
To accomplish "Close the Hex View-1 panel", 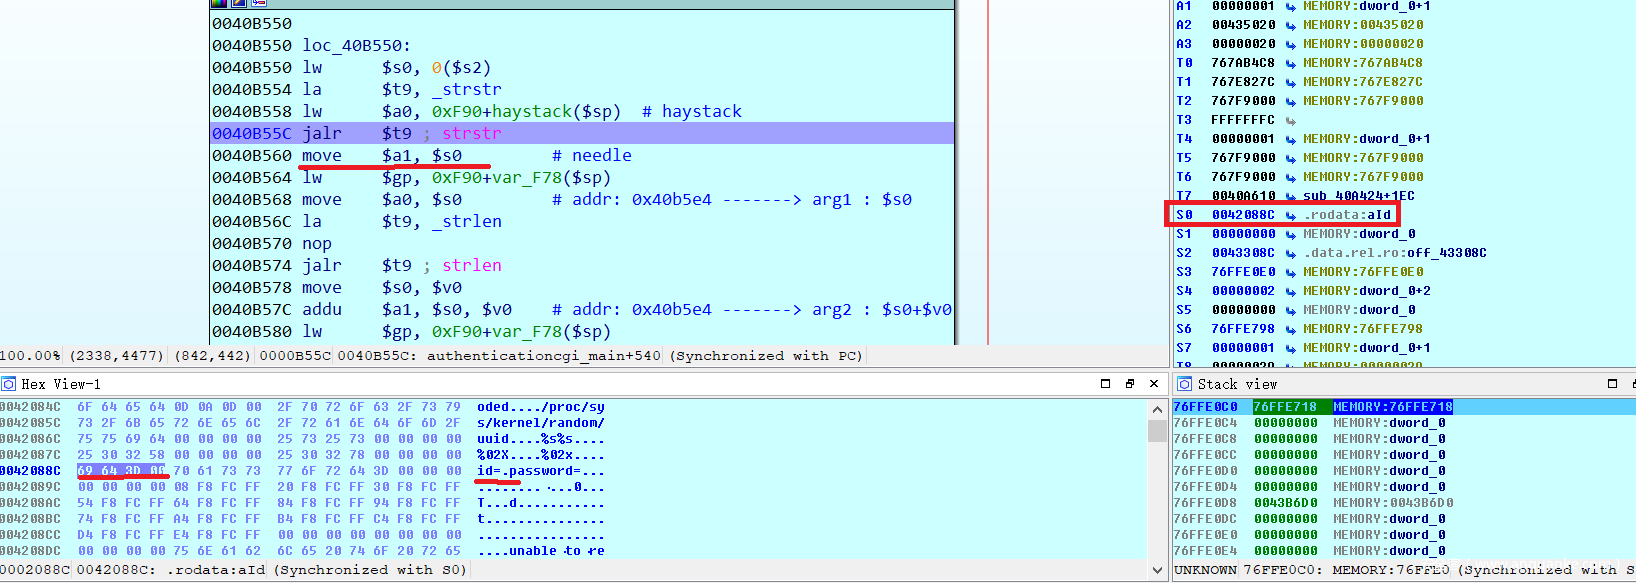I will [x=1153, y=384].
